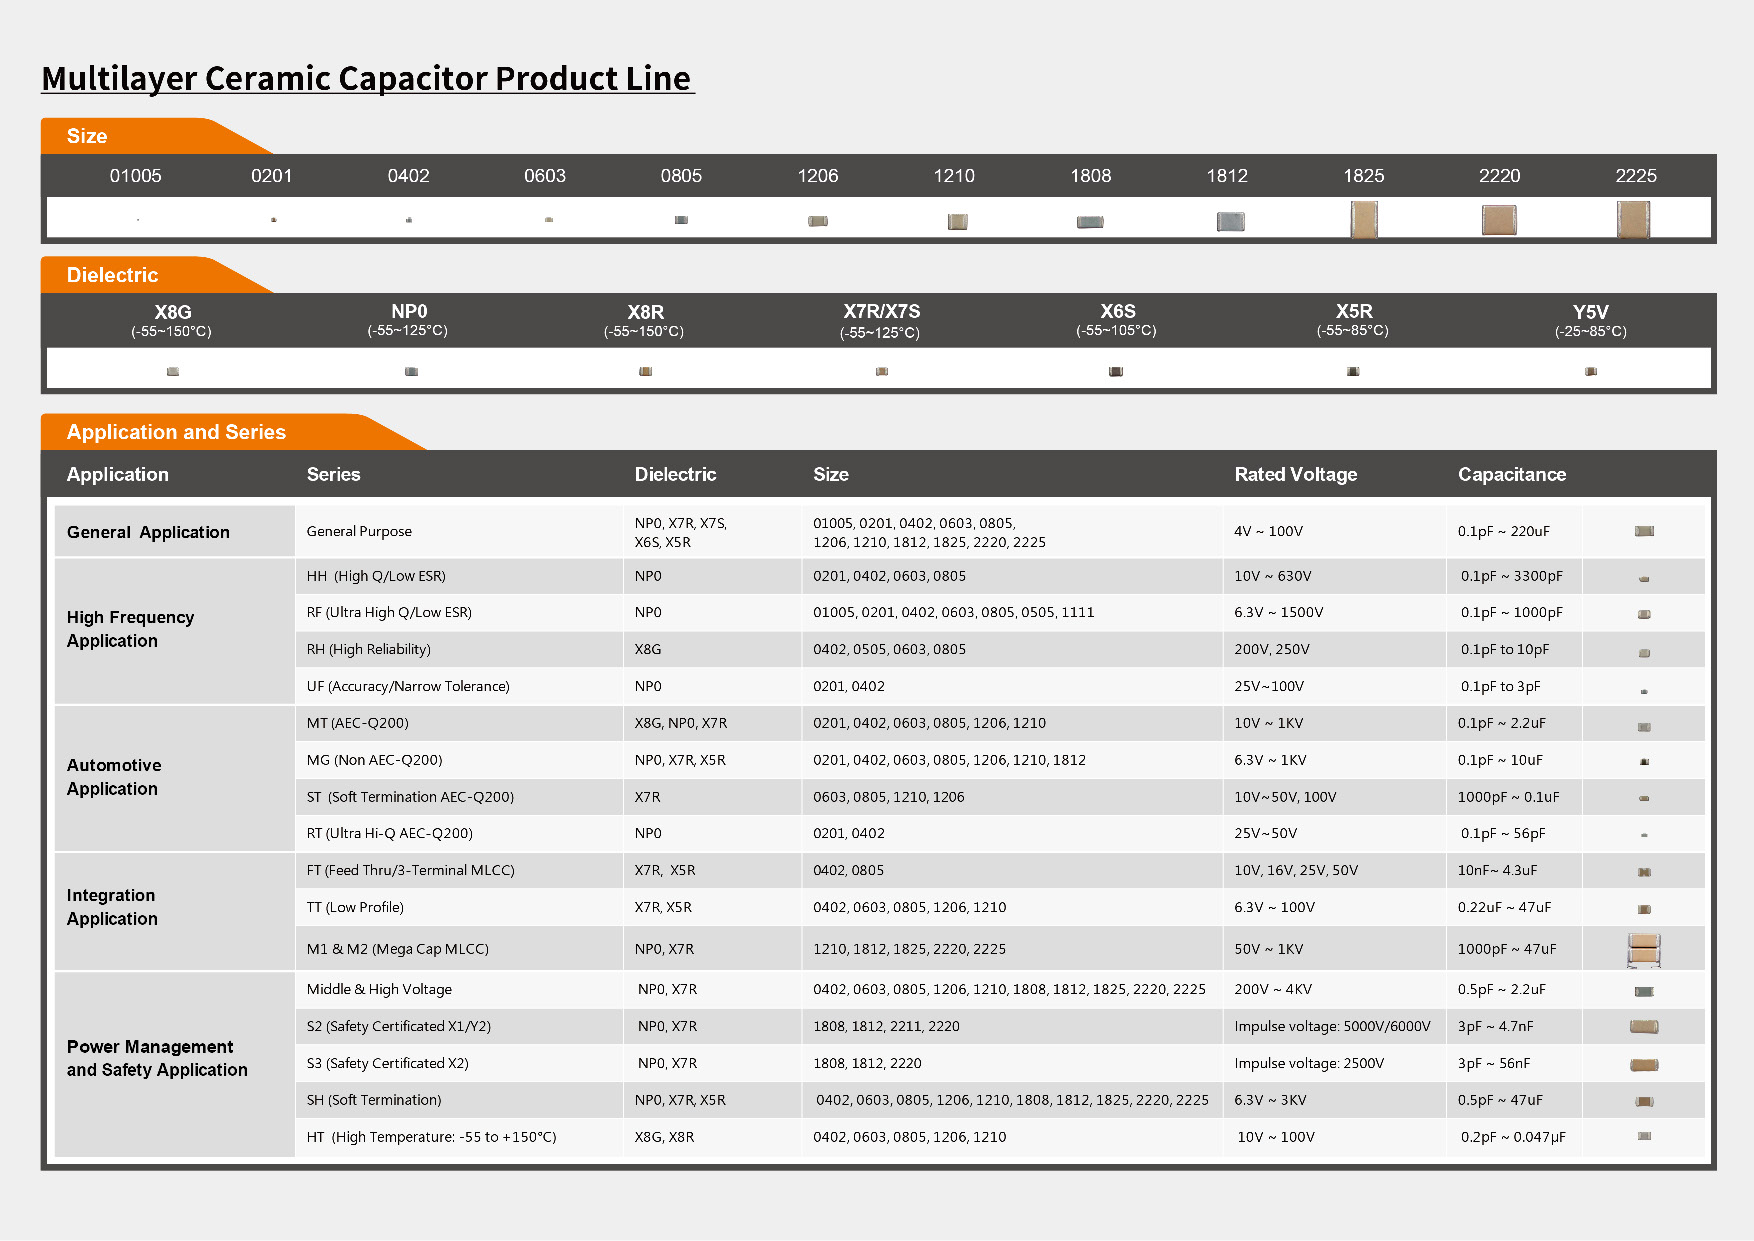Click the Multilayer Ceramic Capacitor Product Line title
Viewport: 1754px width, 1241px height.
[x=366, y=78]
